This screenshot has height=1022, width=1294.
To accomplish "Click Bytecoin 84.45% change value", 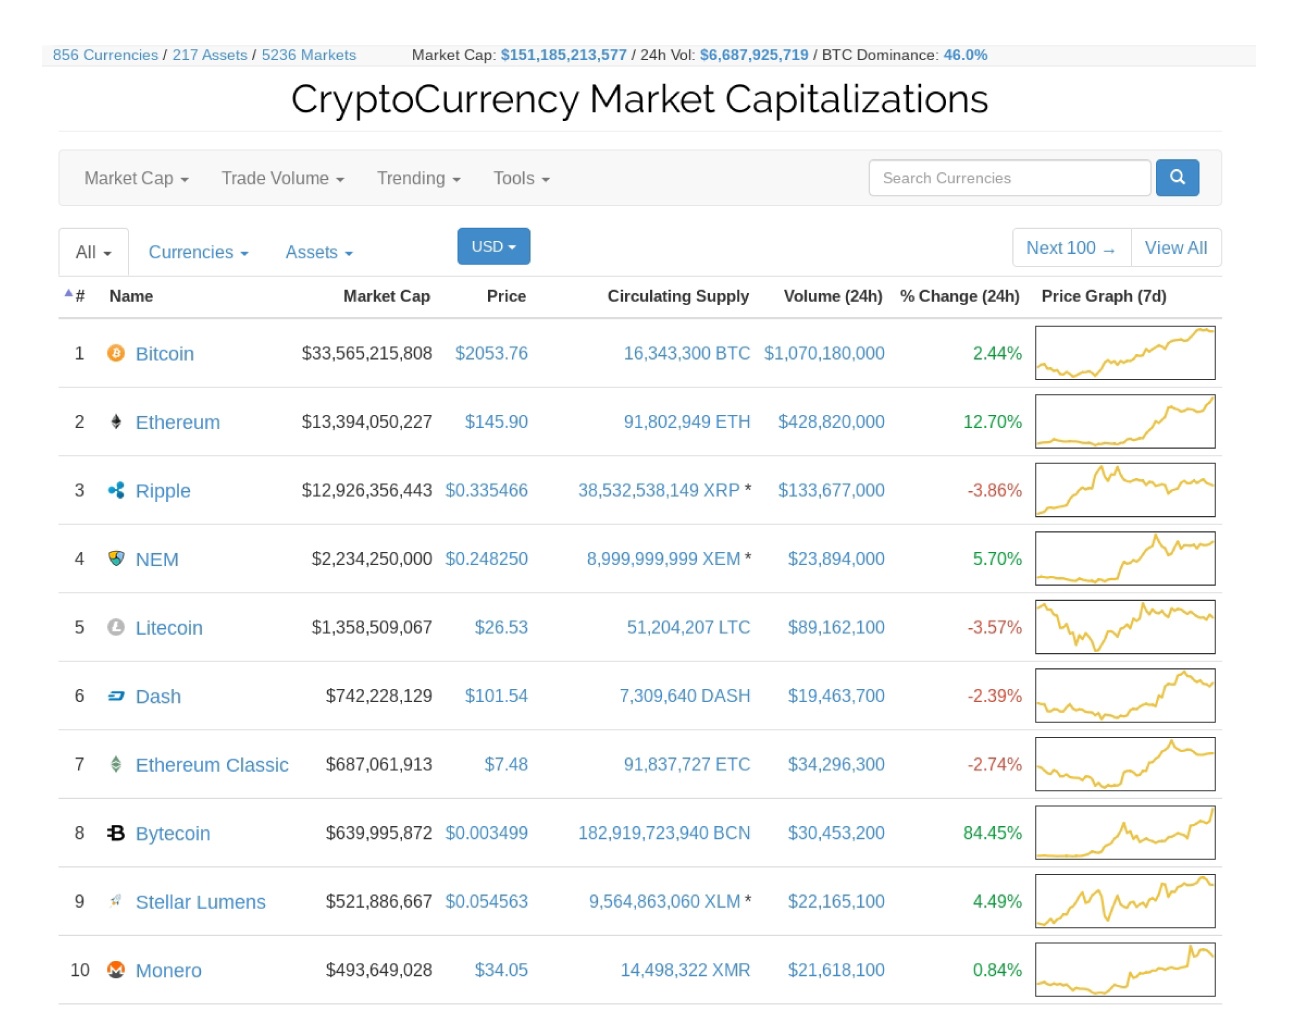I will tap(992, 833).
